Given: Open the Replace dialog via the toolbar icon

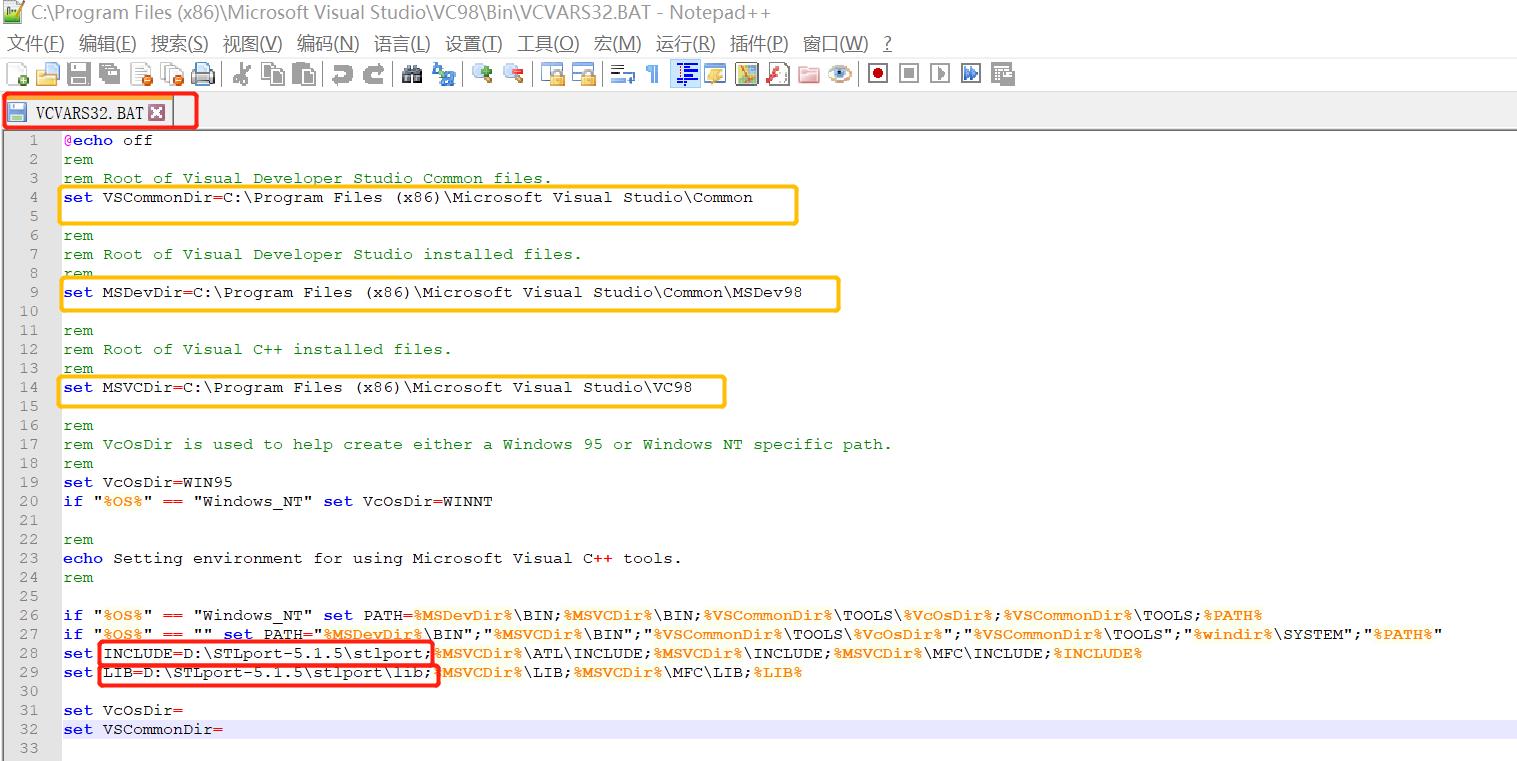Looking at the screenshot, I should coord(443,74).
